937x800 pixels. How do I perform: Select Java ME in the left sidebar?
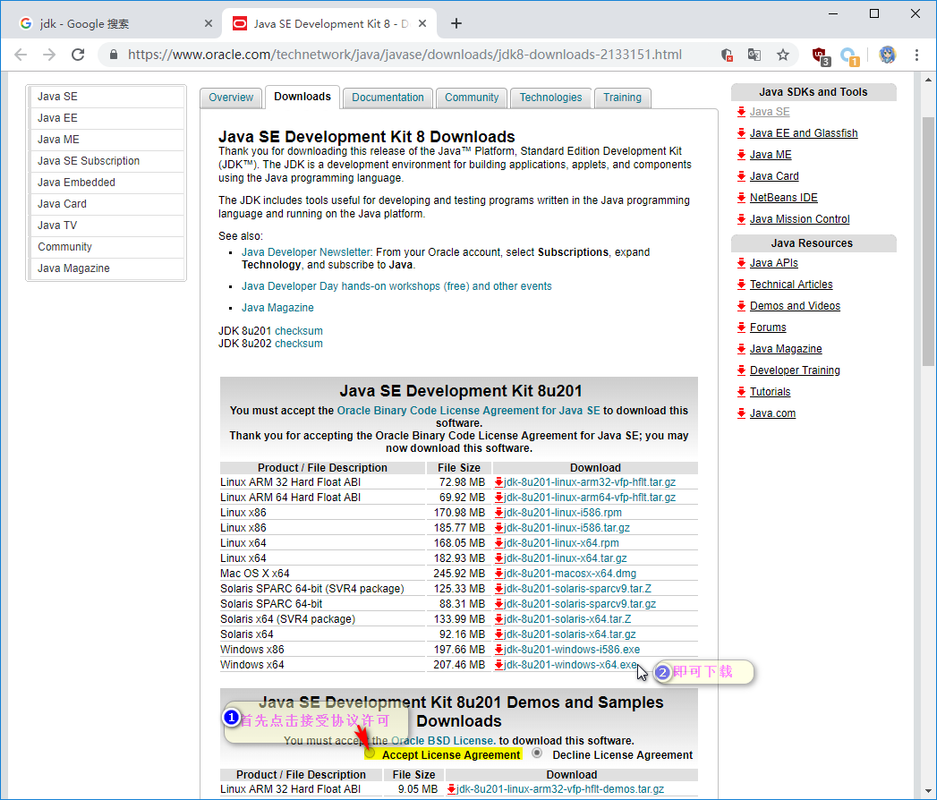coord(106,140)
